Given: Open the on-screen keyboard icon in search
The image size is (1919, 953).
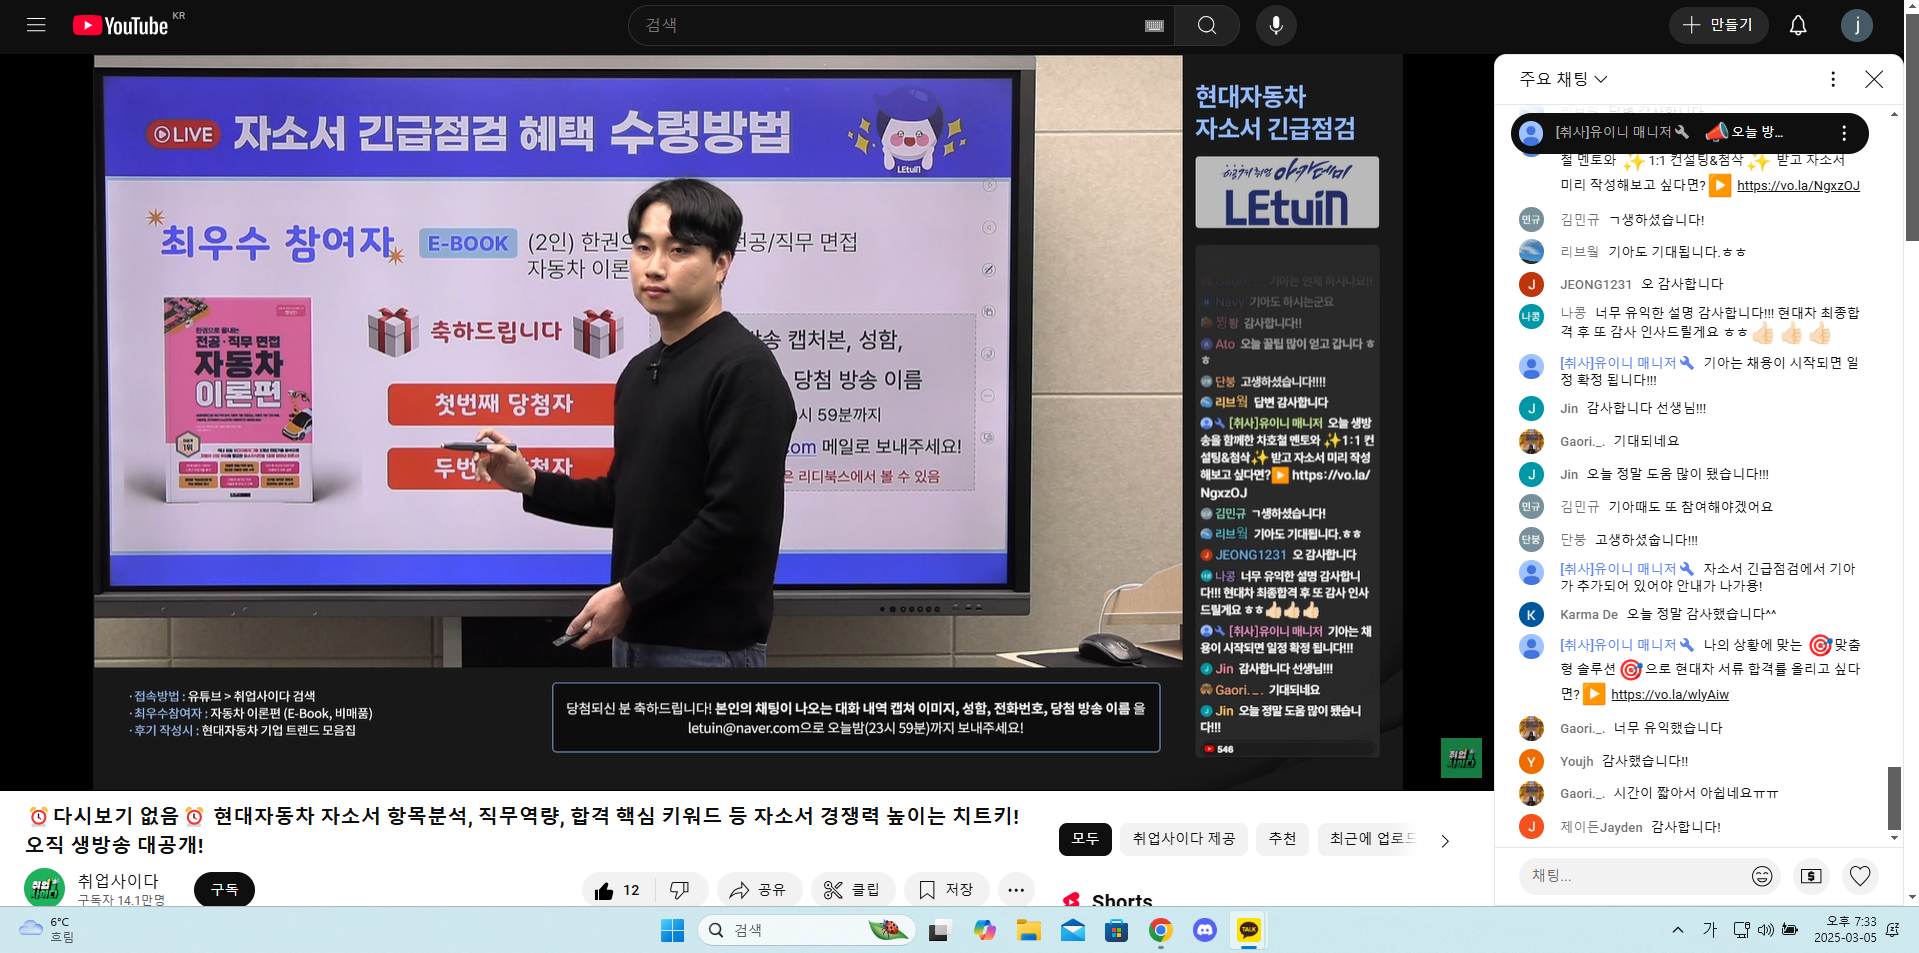Looking at the screenshot, I should [1154, 26].
